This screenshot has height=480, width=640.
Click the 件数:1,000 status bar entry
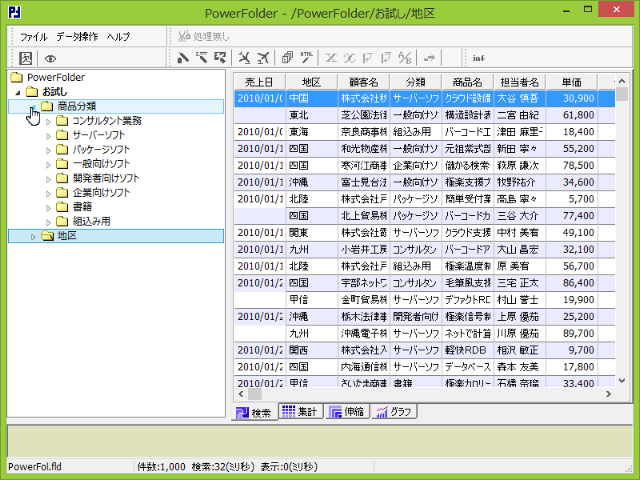161,467
